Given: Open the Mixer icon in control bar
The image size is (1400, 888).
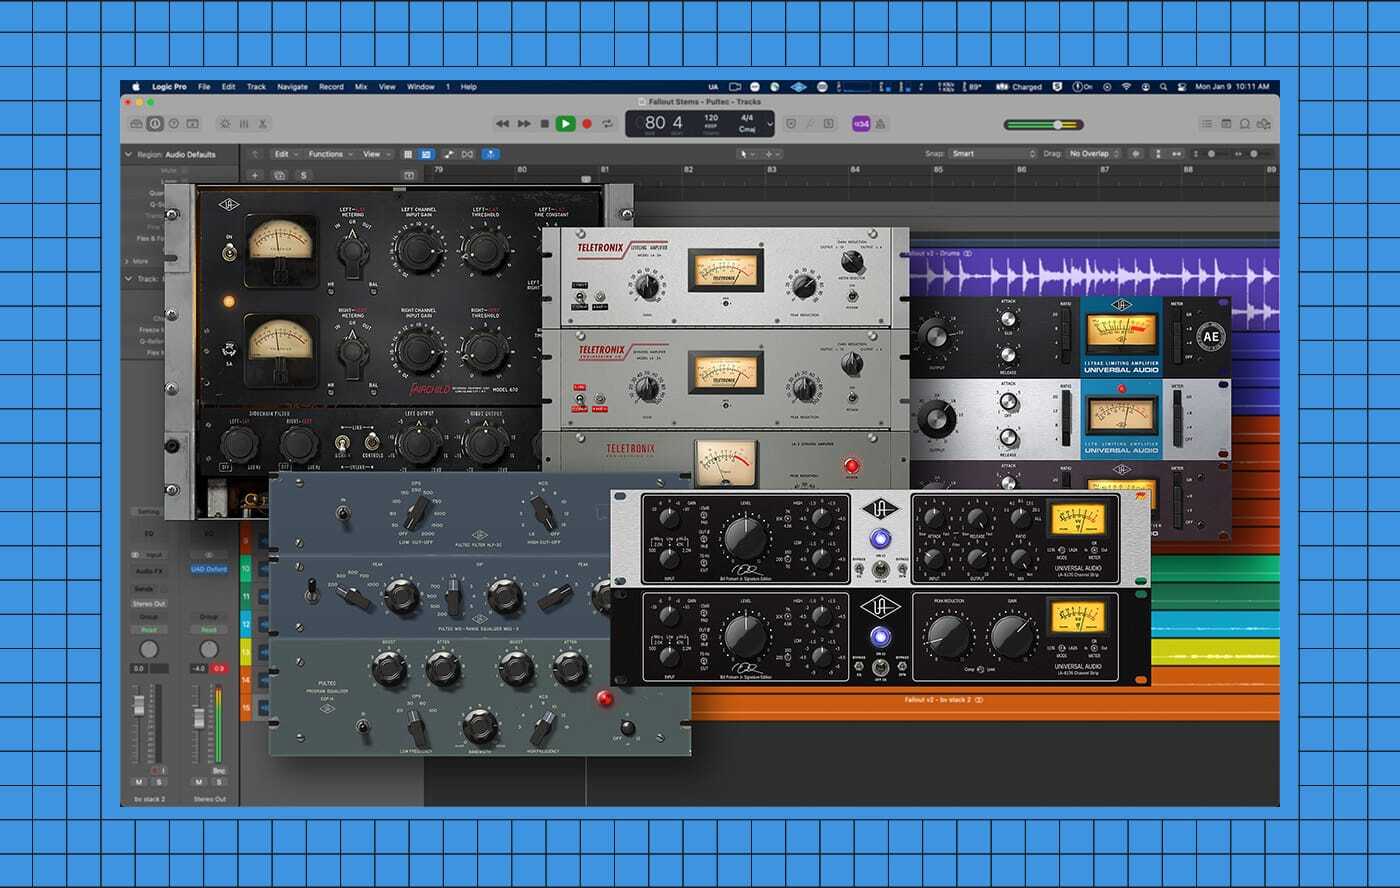Looking at the screenshot, I should pyautogui.click(x=243, y=124).
